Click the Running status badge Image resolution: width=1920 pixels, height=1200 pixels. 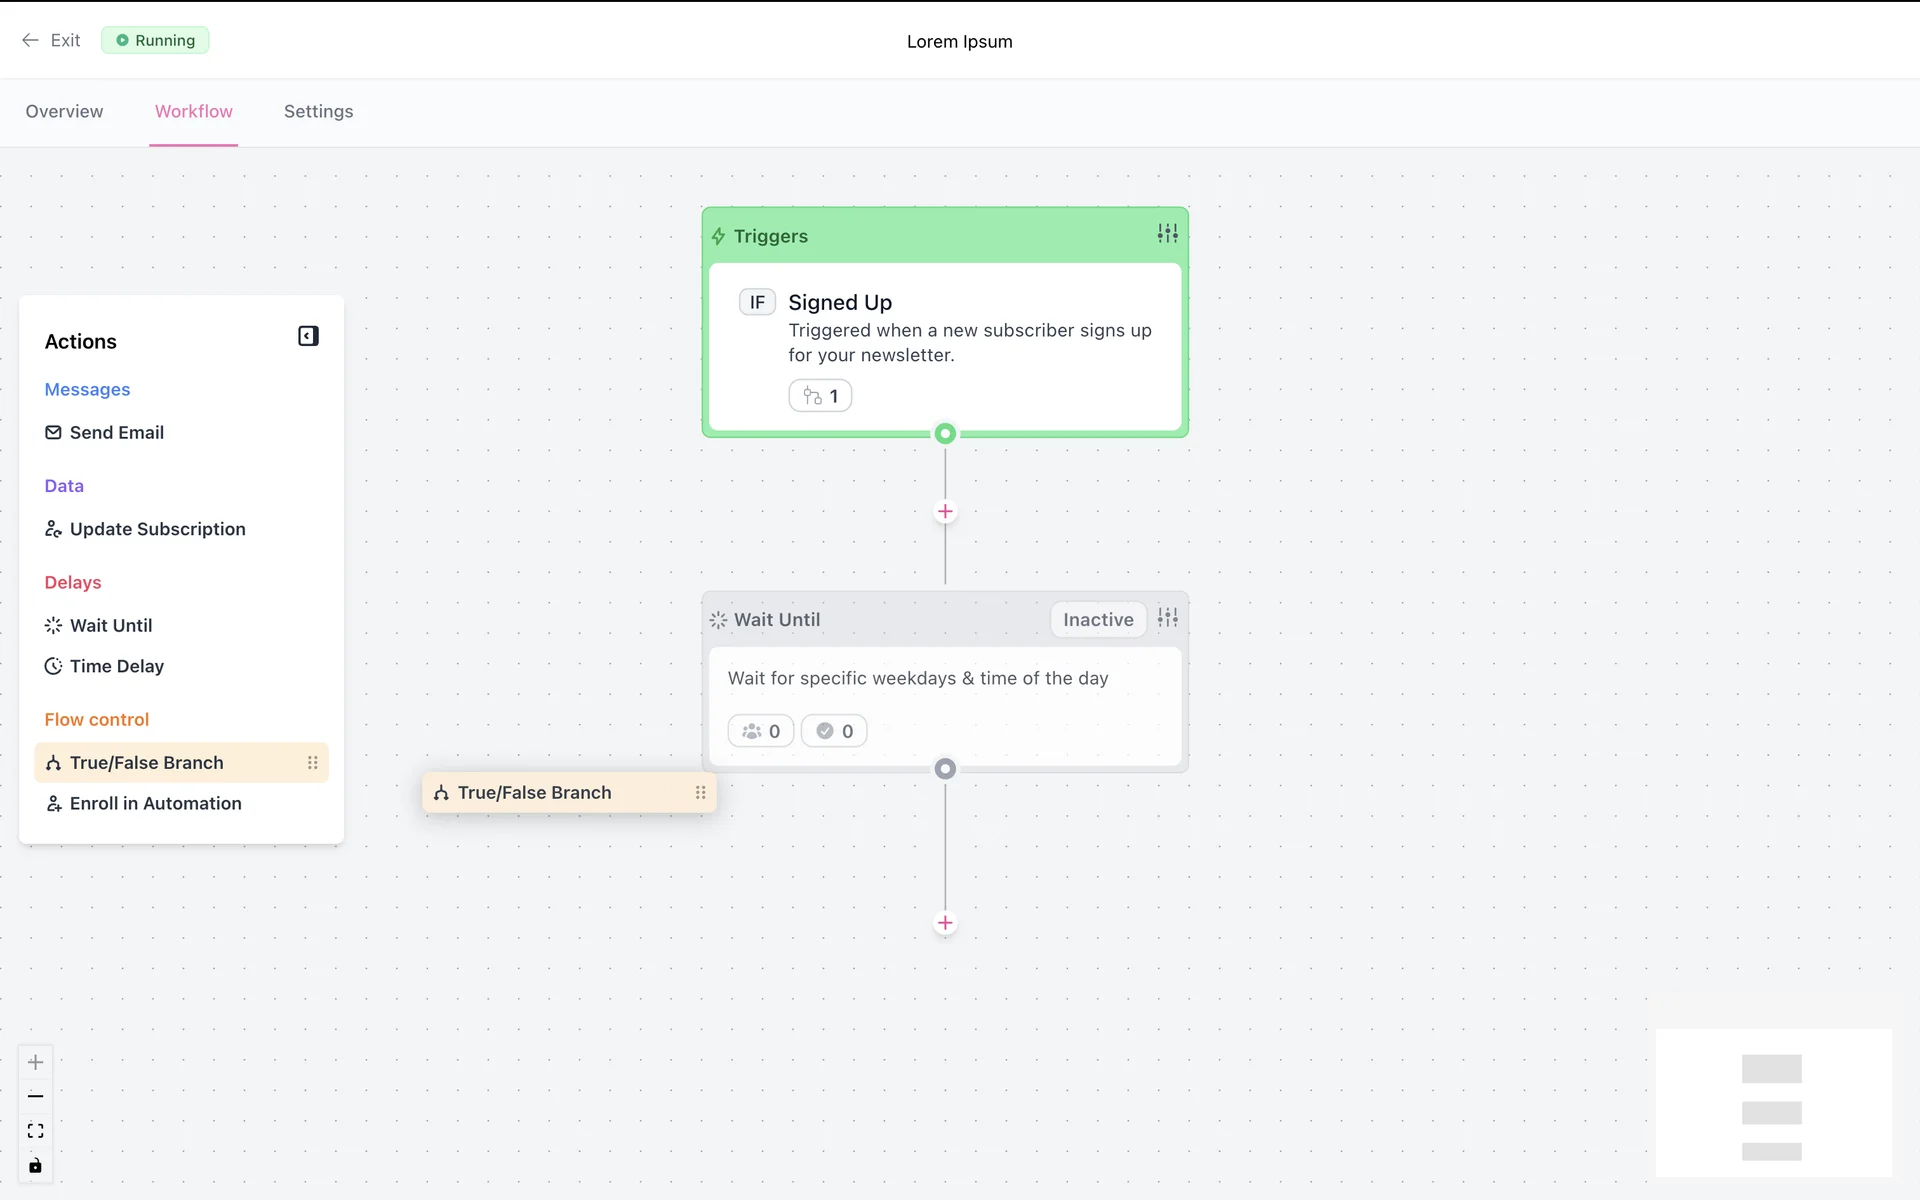(x=155, y=40)
